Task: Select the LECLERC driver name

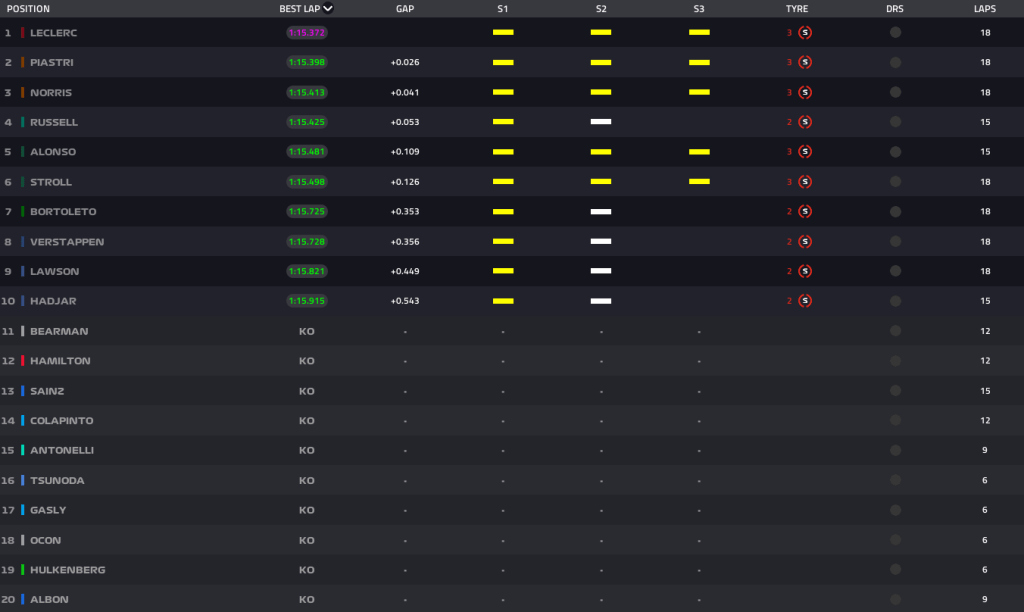Action: [54, 33]
